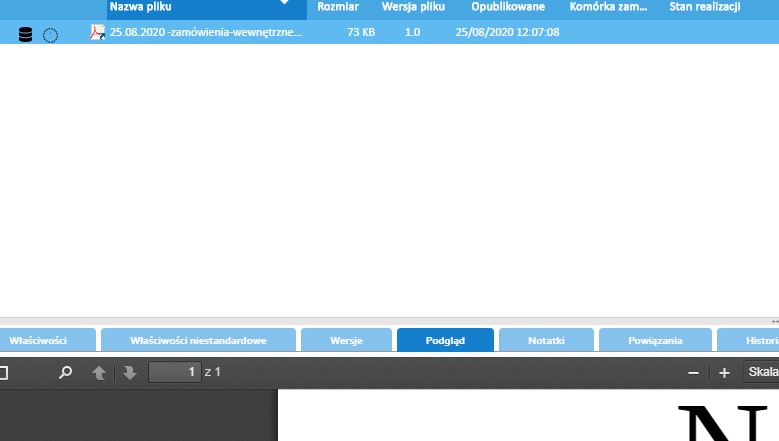Click the PDF page preview area
Viewport: 779px width, 441px height.
tap(528, 415)
